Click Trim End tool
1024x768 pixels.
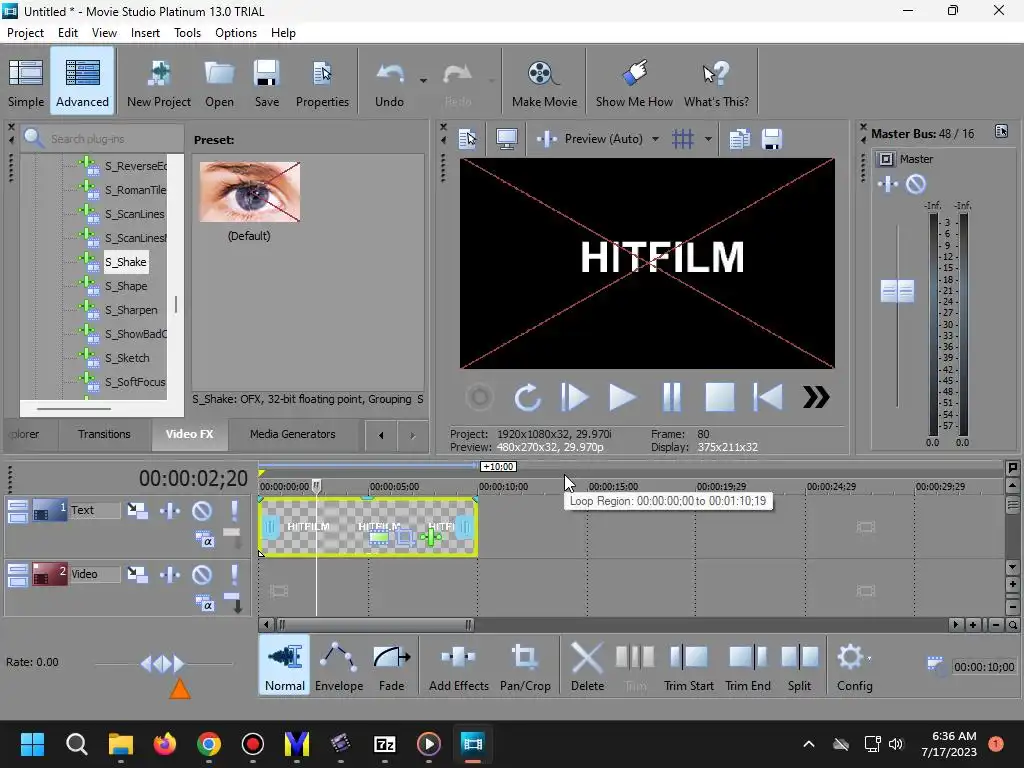click(748, 666)
